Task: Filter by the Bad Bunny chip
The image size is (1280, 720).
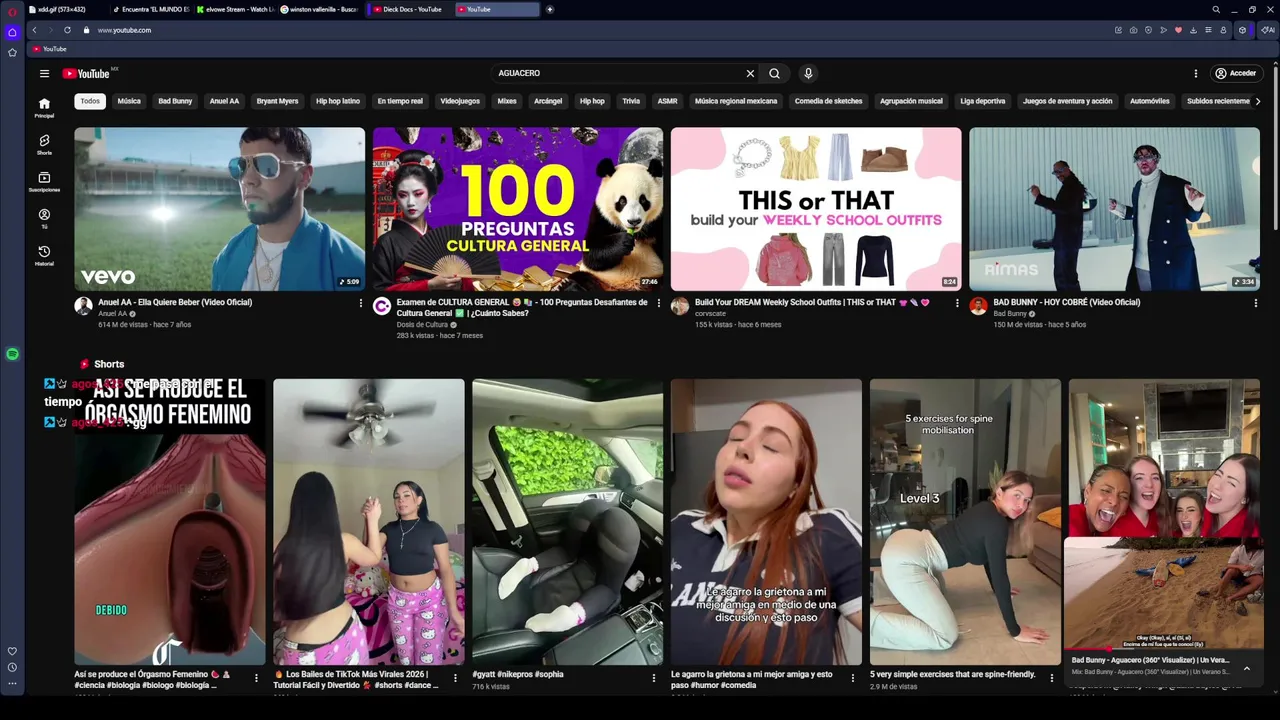Action: click(175, 101)
